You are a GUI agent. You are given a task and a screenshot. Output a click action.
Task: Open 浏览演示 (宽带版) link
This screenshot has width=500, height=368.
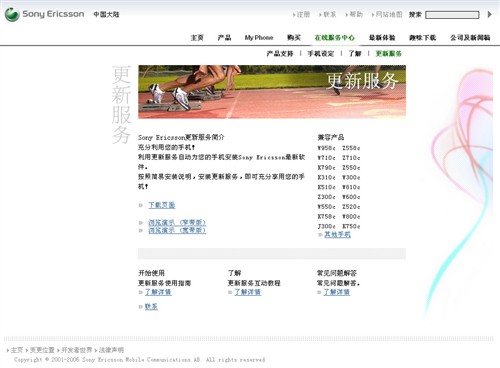(177, 230)
